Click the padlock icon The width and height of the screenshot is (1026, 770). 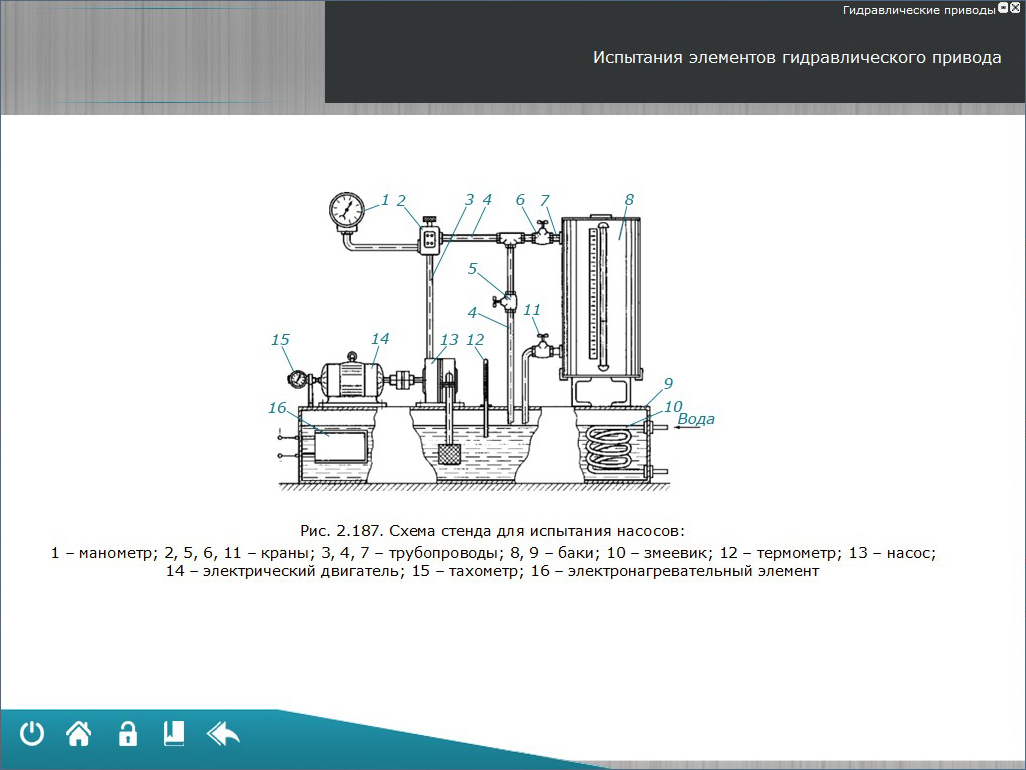(128, 733)
